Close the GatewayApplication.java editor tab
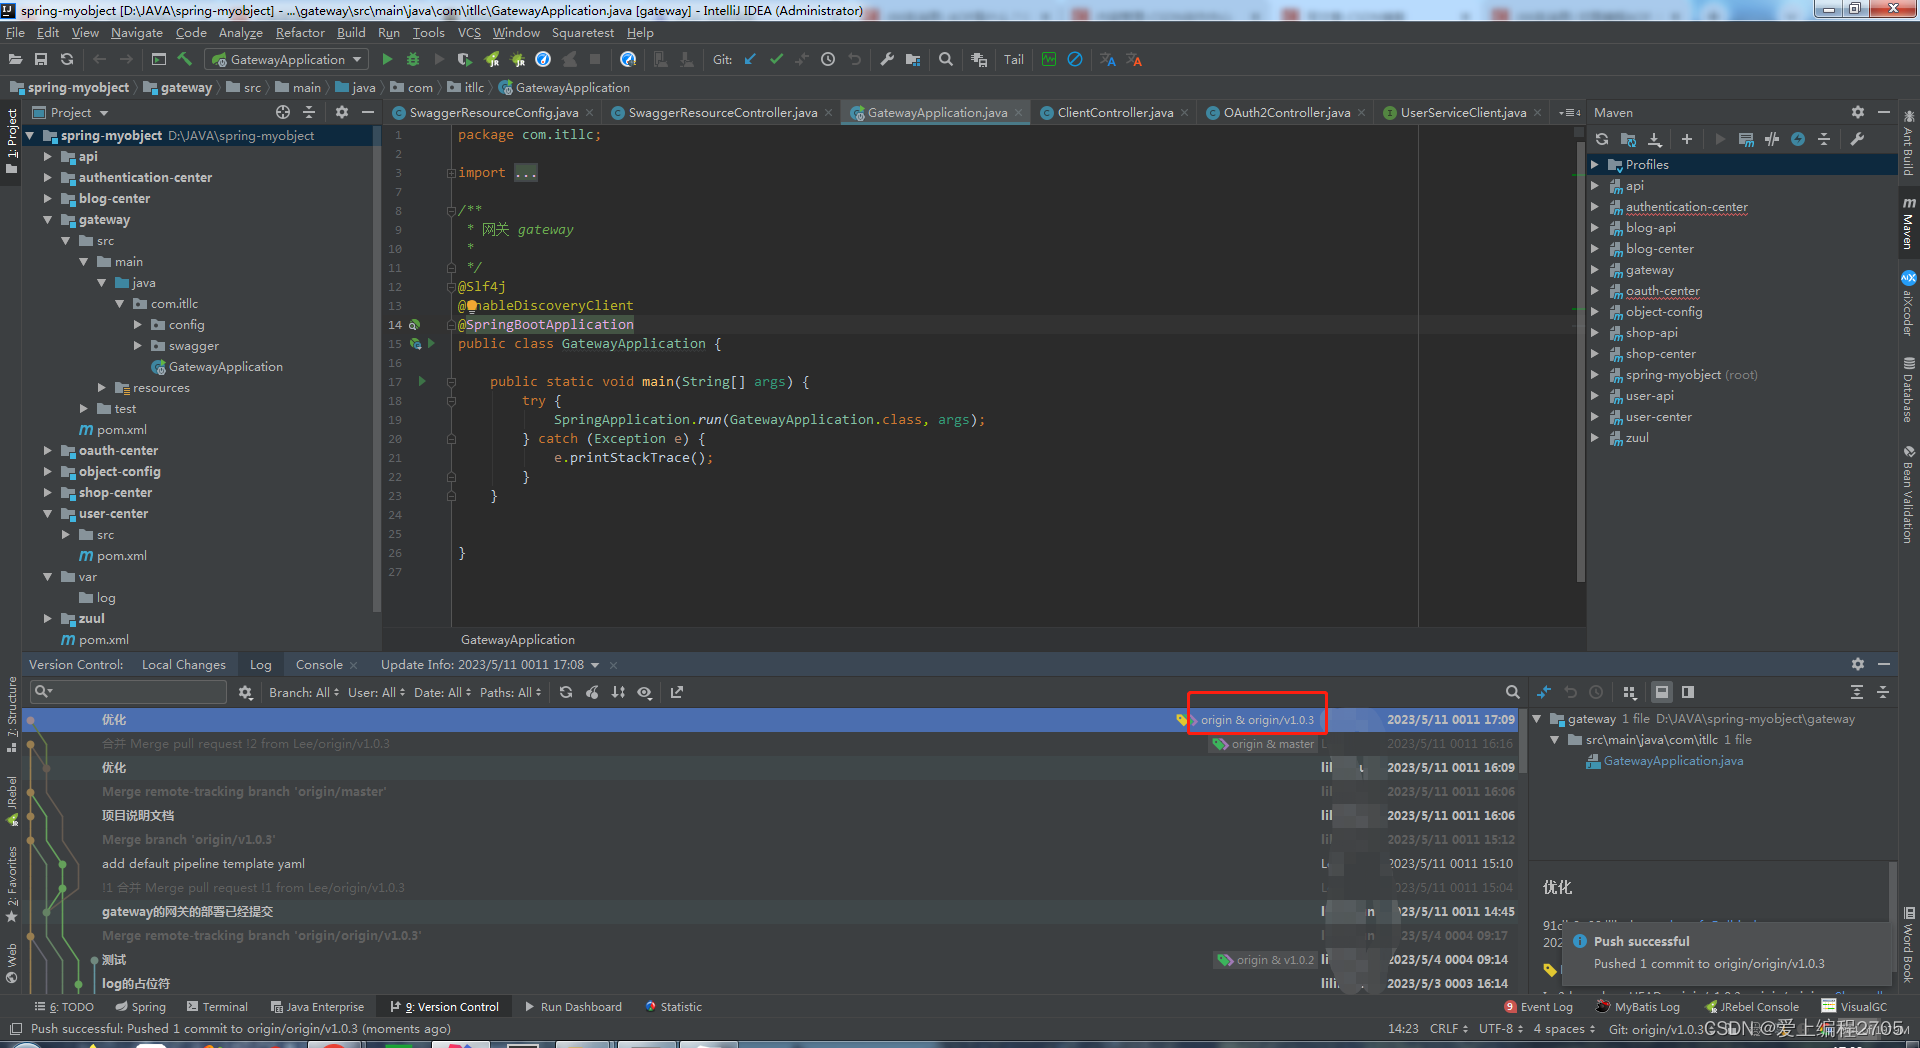This screenshot has height=1048, width=1920. coord(1019,113)
